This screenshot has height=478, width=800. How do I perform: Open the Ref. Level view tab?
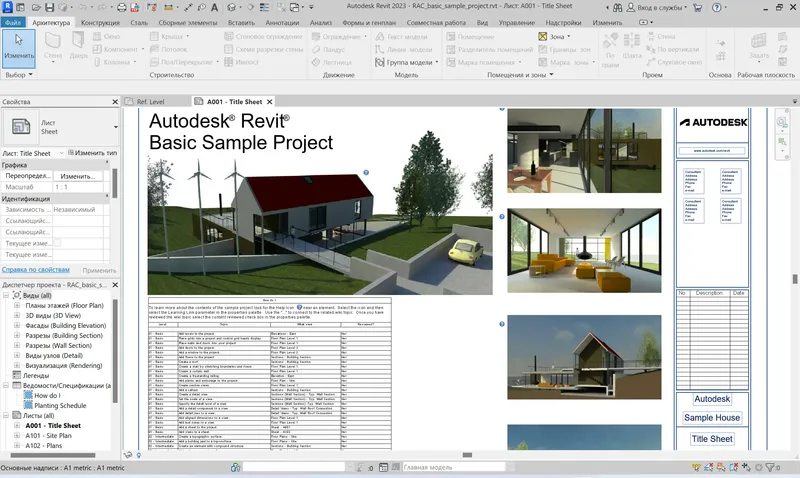pos(150,102)
